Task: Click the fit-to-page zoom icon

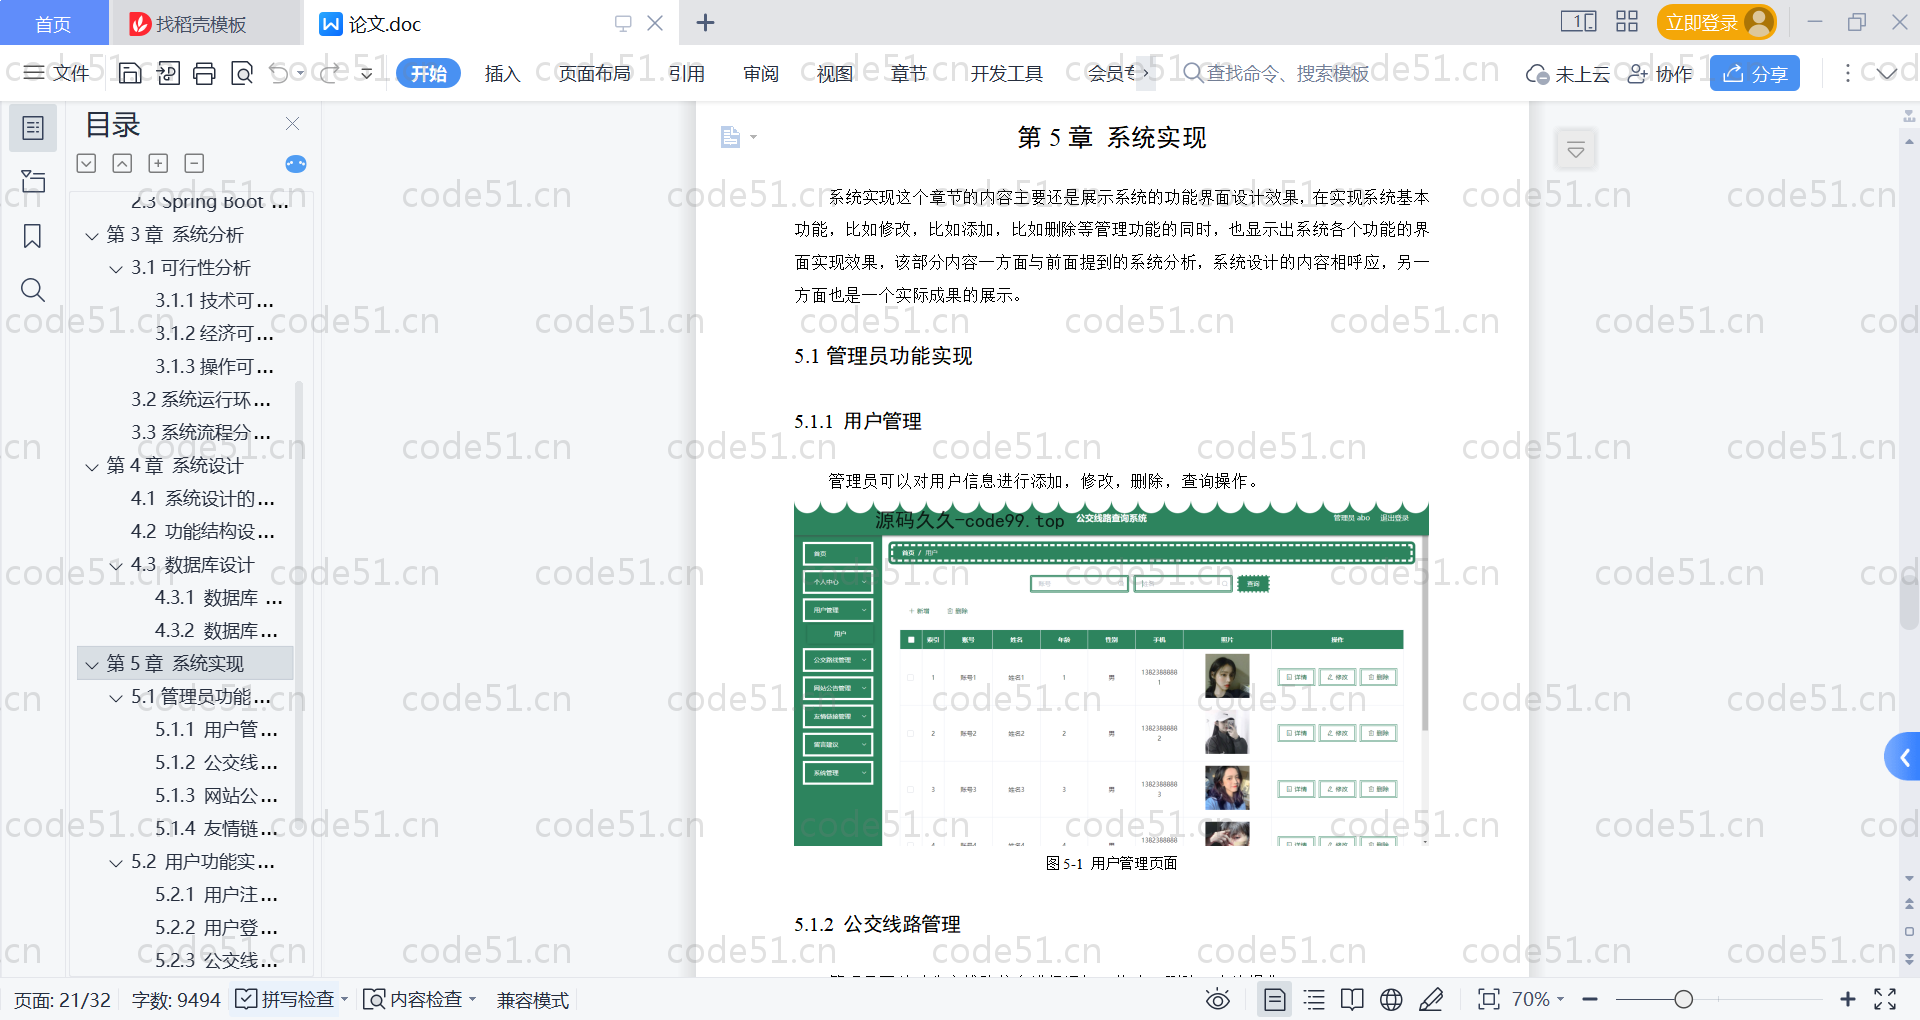Action: pyautogui.click(x=1489, y=999)
